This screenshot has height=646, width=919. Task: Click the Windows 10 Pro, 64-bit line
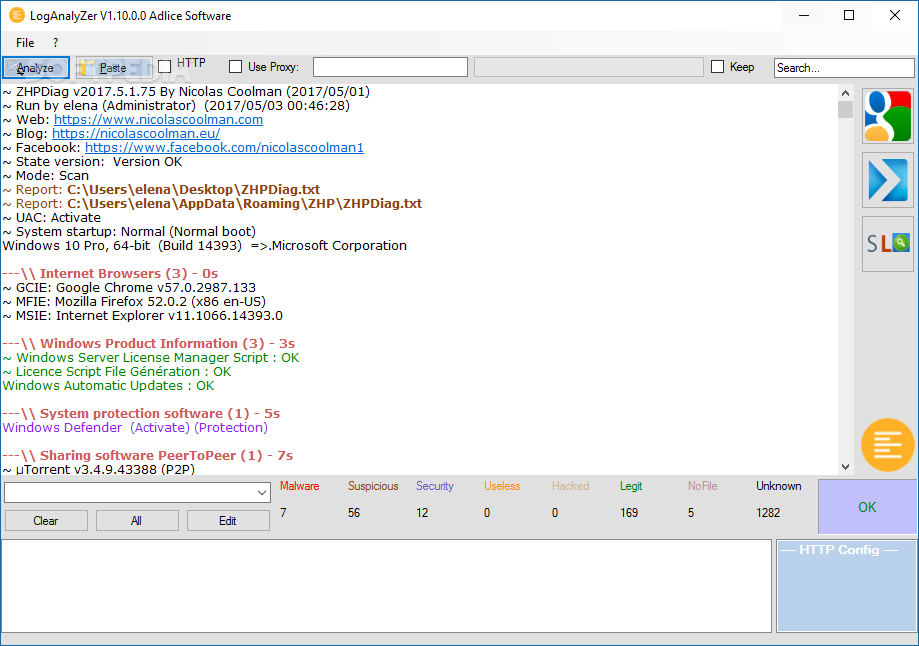point(205,246)
